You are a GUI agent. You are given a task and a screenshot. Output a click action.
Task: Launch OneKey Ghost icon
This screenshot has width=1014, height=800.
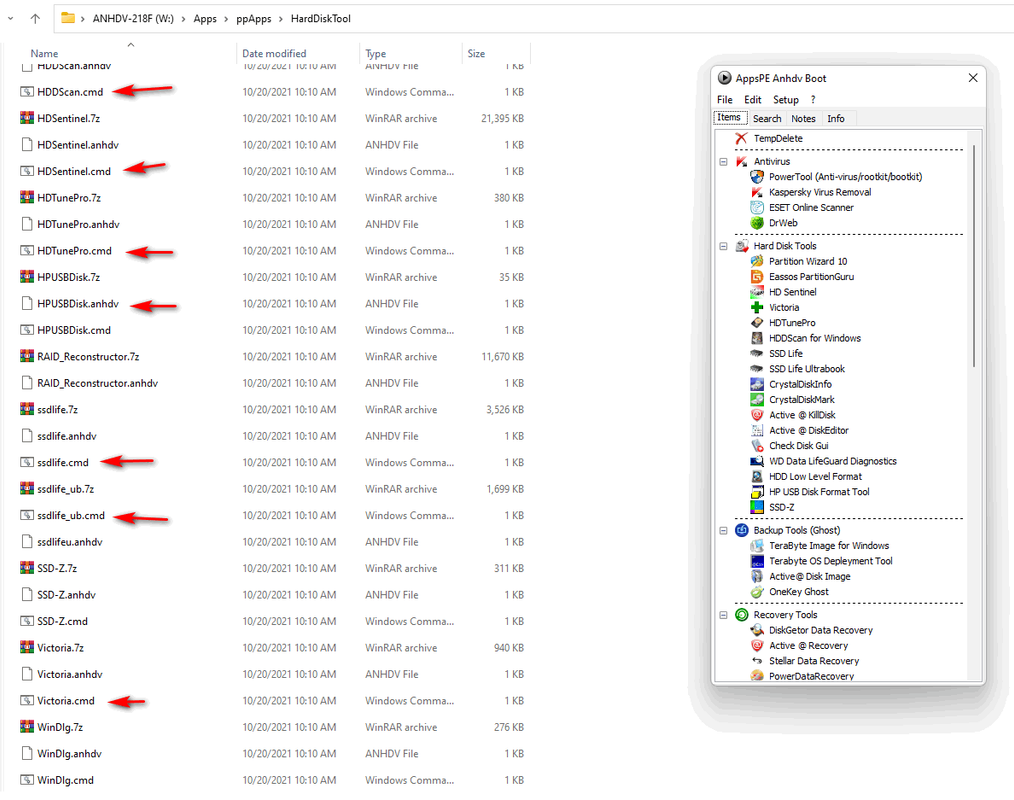pos(757,592)
